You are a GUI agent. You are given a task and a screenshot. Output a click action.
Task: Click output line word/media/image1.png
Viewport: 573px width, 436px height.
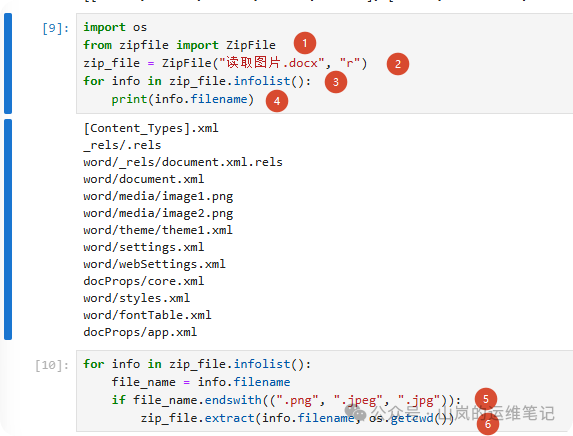(x=158, y=197)
